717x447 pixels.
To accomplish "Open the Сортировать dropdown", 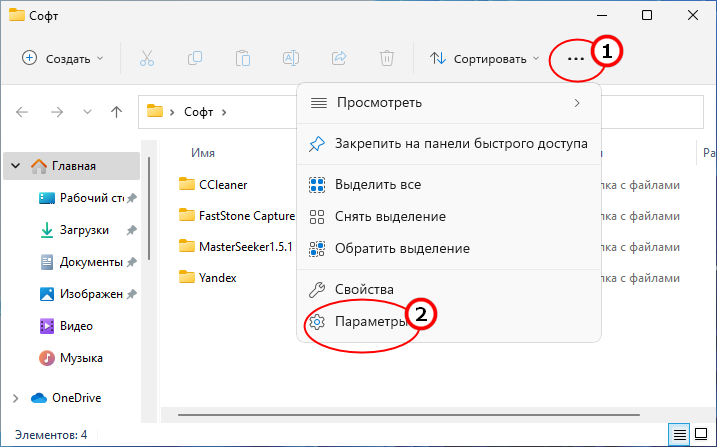I will click(x=485, y=59).
